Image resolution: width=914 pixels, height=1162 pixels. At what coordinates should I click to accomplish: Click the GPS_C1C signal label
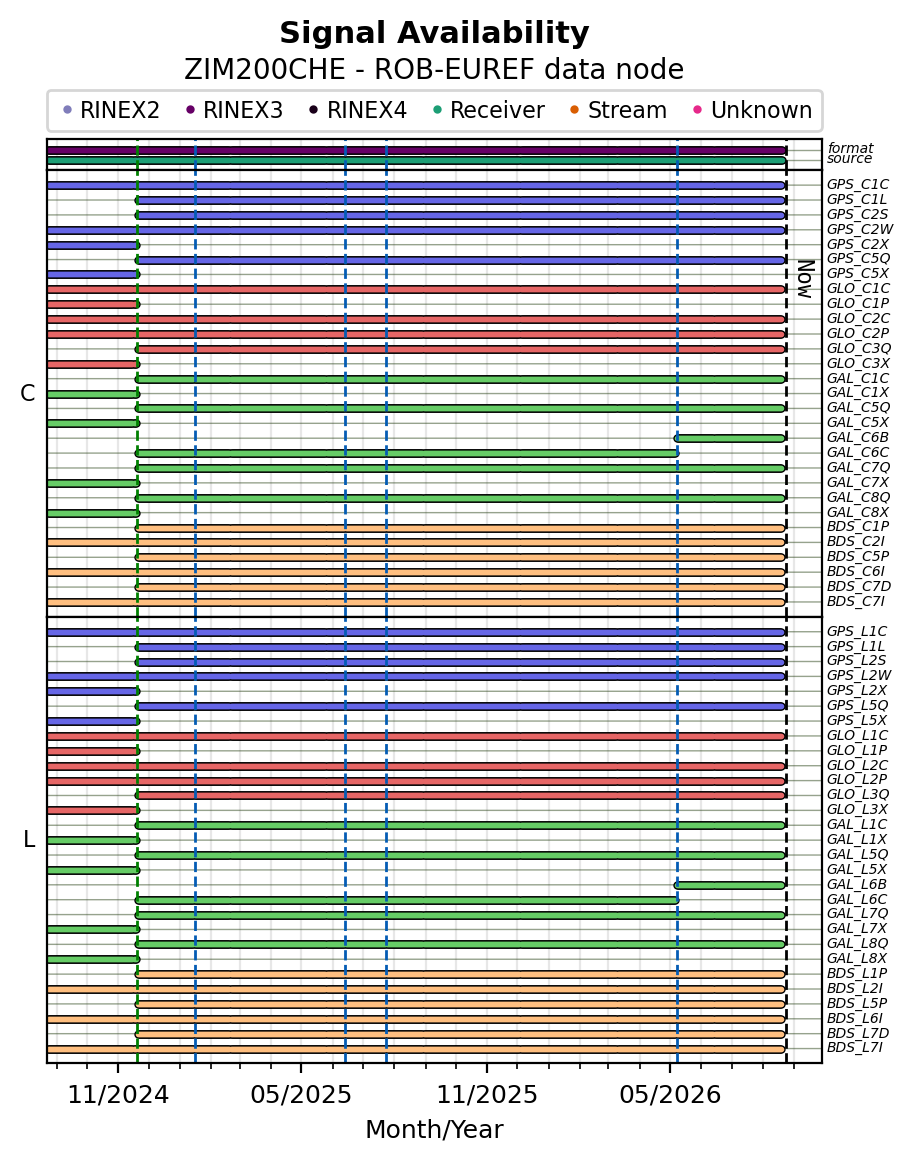point(858,185)
